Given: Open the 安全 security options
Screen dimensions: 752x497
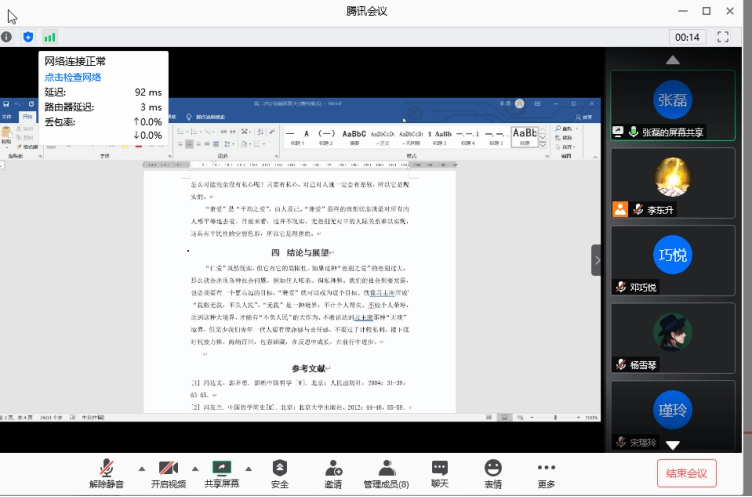Looking at the screenshot, I should pos(279,473).
